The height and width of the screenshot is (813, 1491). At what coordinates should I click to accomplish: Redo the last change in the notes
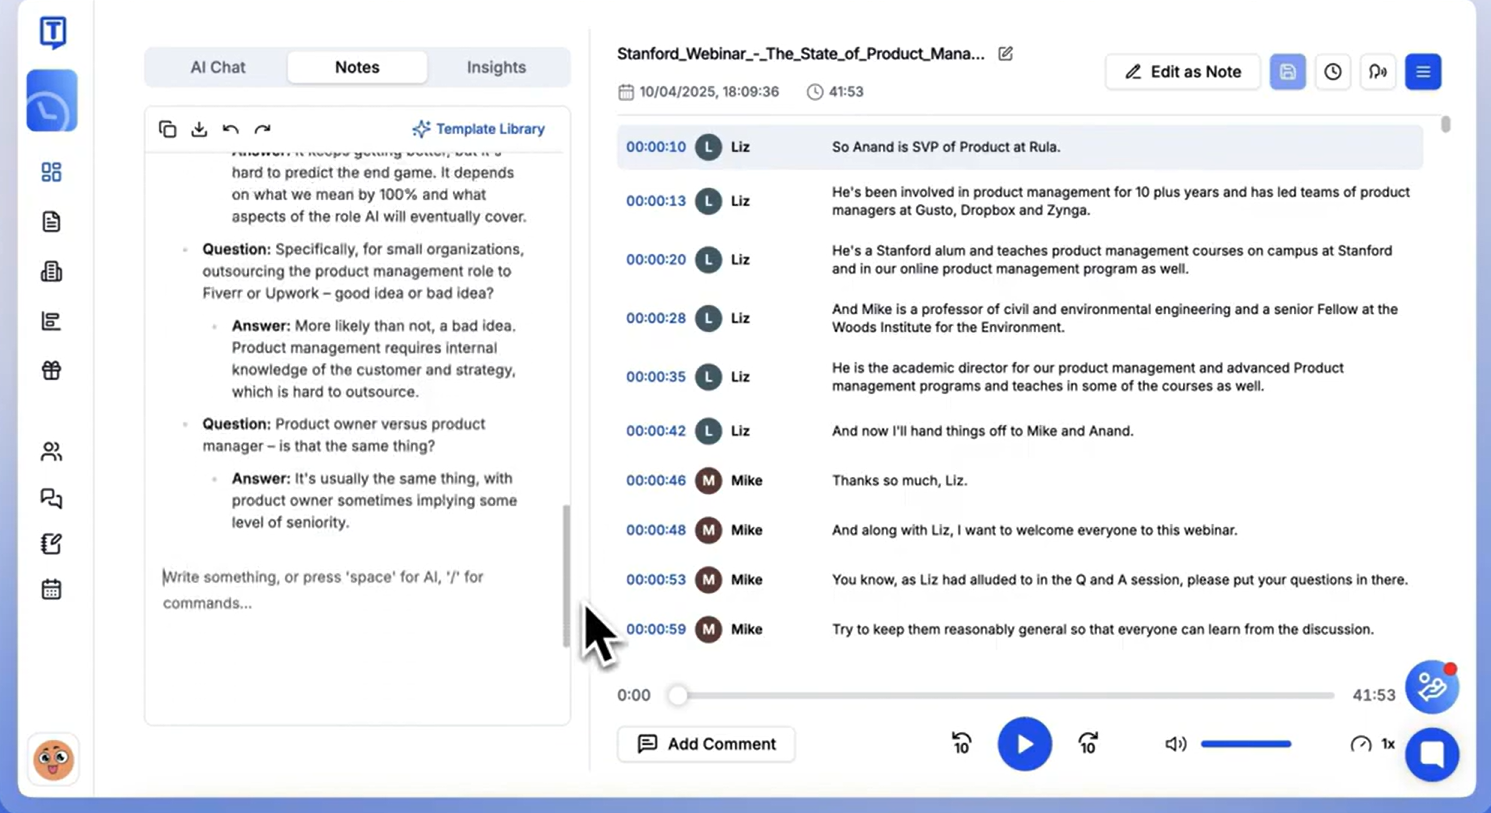tap(262, 129)
